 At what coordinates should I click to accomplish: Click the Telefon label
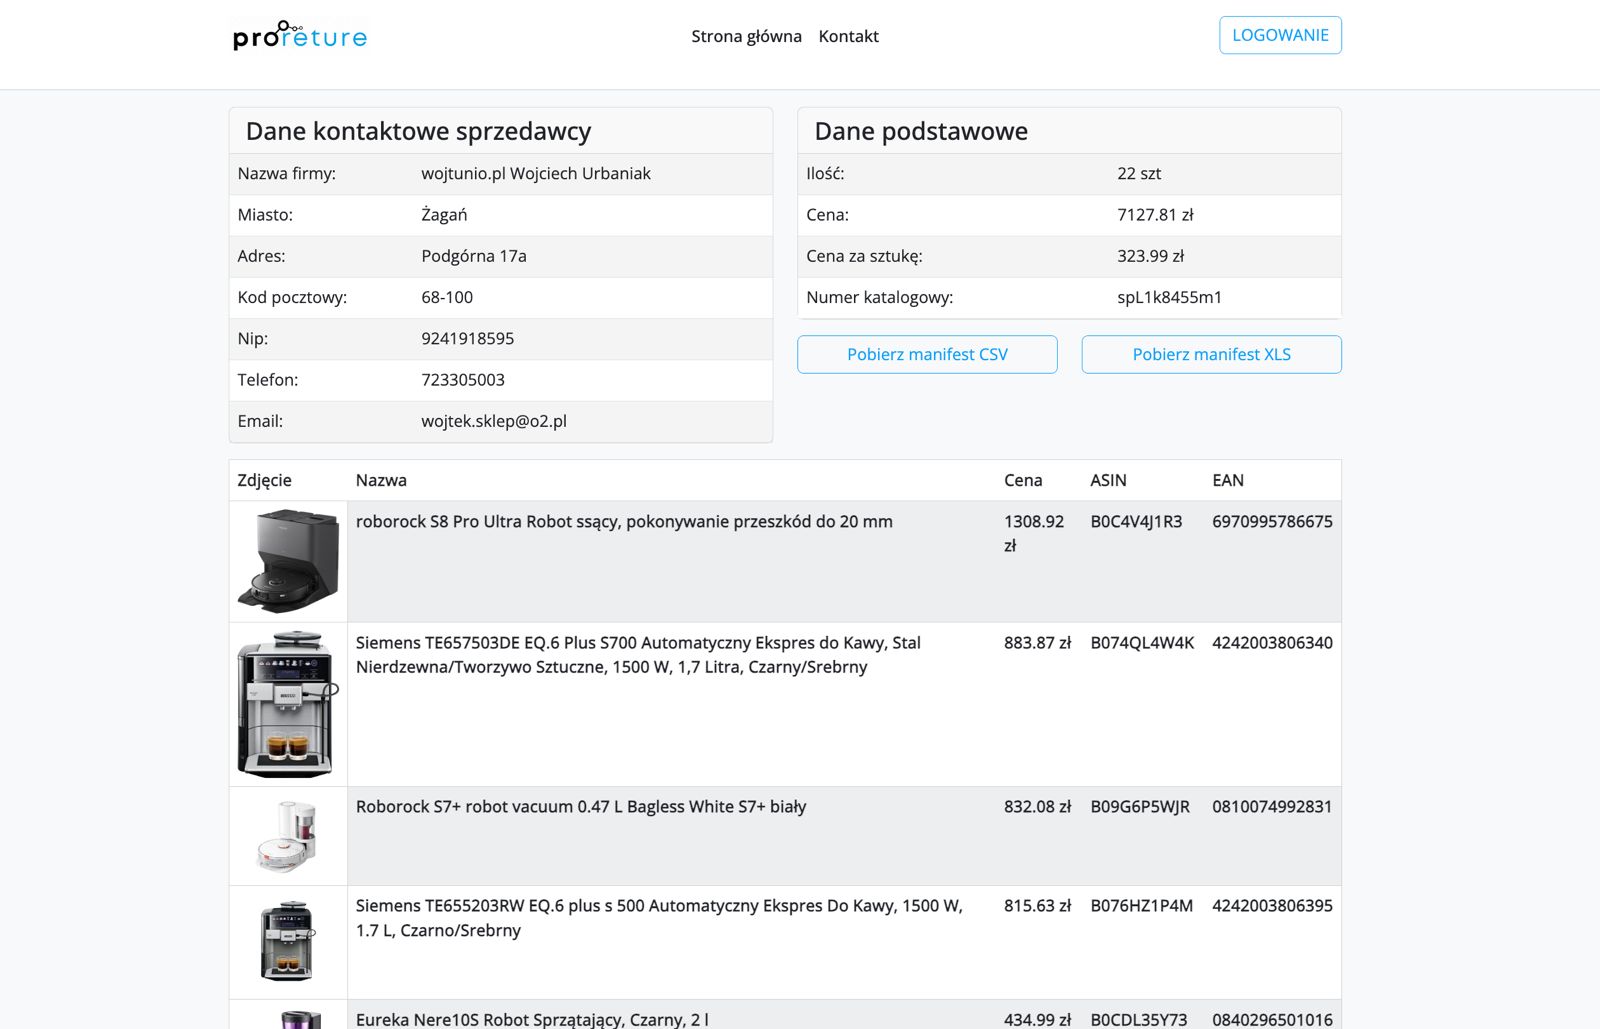point(268,380)
